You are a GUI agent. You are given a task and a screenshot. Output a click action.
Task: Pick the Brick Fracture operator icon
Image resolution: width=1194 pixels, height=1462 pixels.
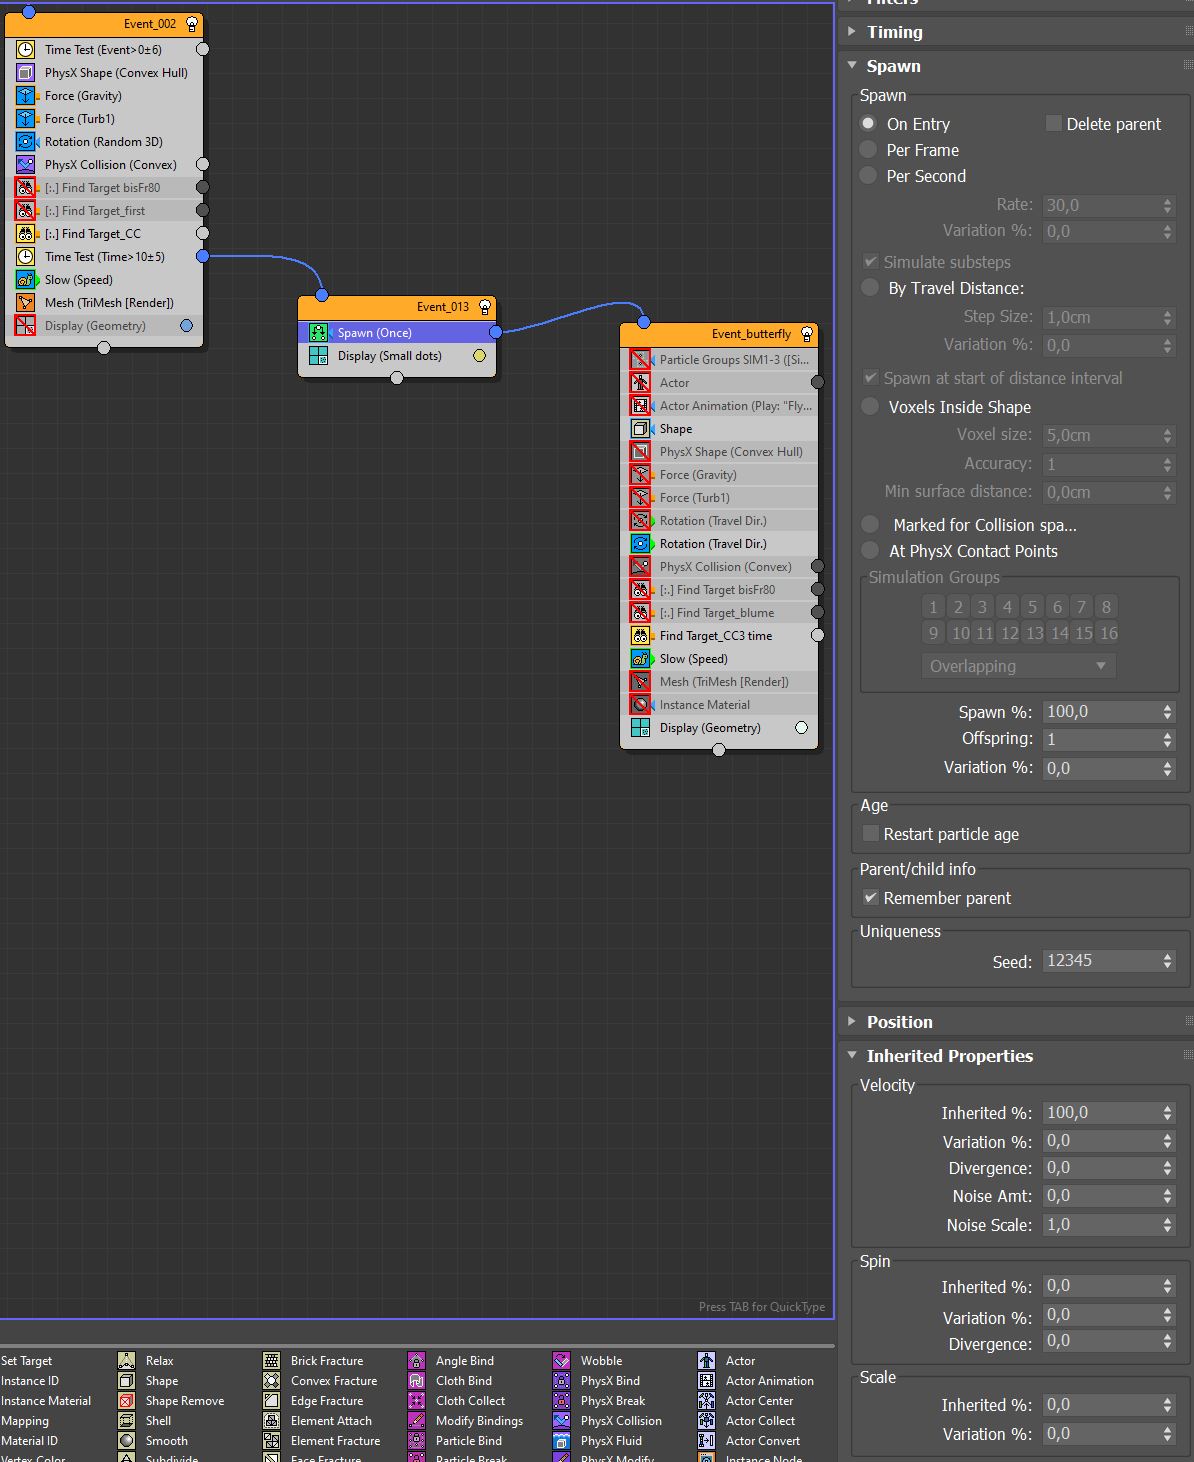271,1361
